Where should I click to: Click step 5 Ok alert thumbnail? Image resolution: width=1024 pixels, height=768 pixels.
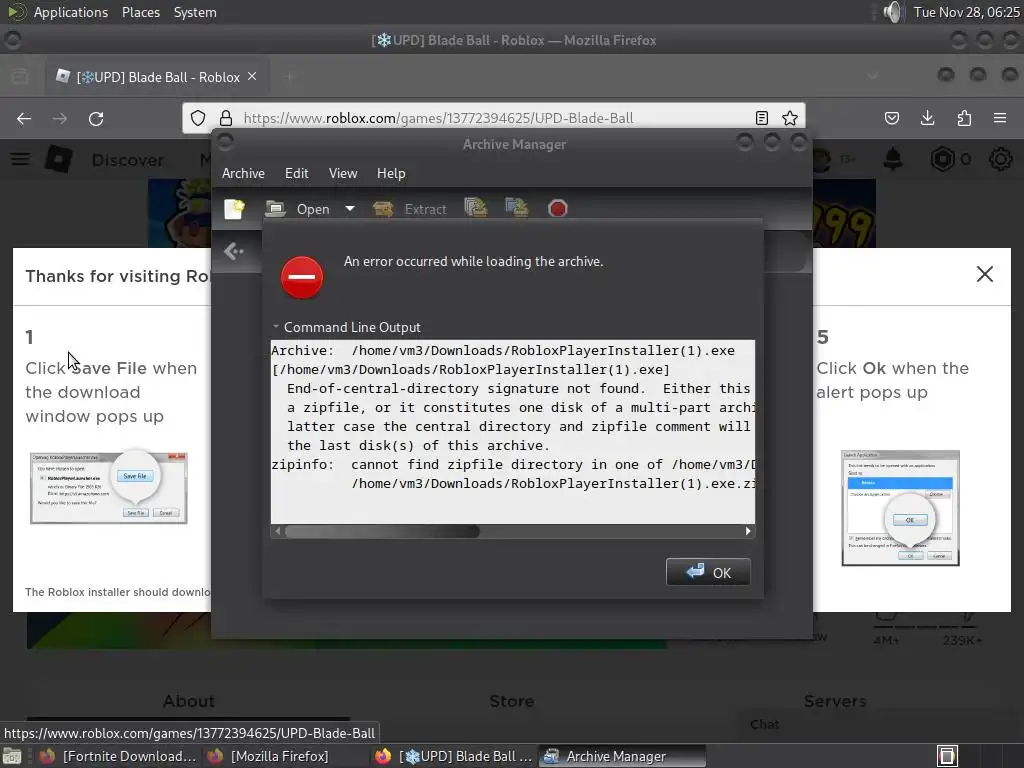(900, 507)
